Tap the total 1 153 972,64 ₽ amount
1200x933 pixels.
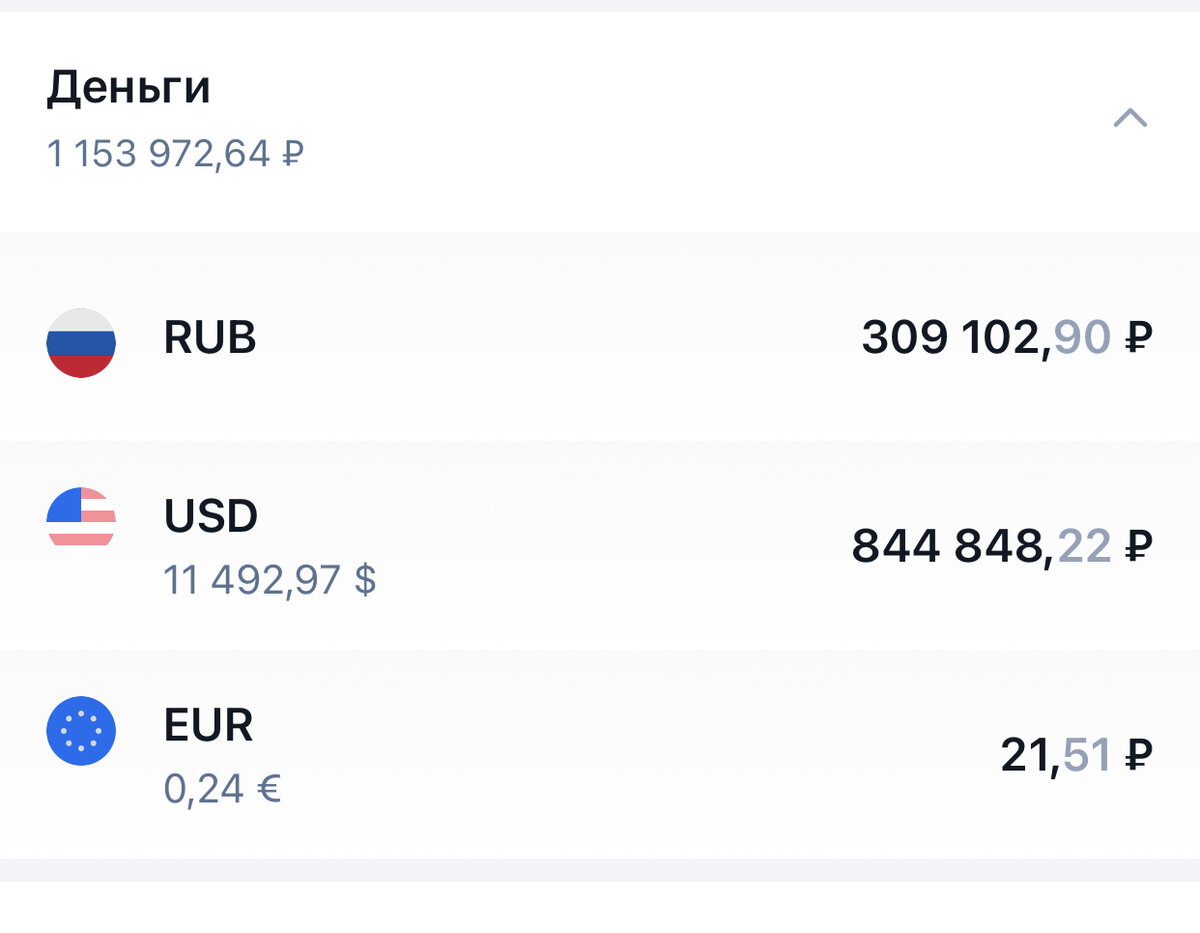coord(175,154)
